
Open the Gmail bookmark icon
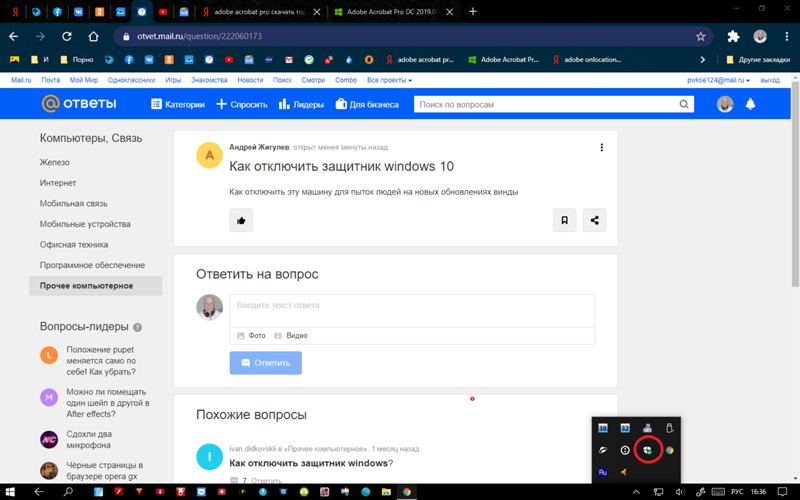click(x=289, y=60)
